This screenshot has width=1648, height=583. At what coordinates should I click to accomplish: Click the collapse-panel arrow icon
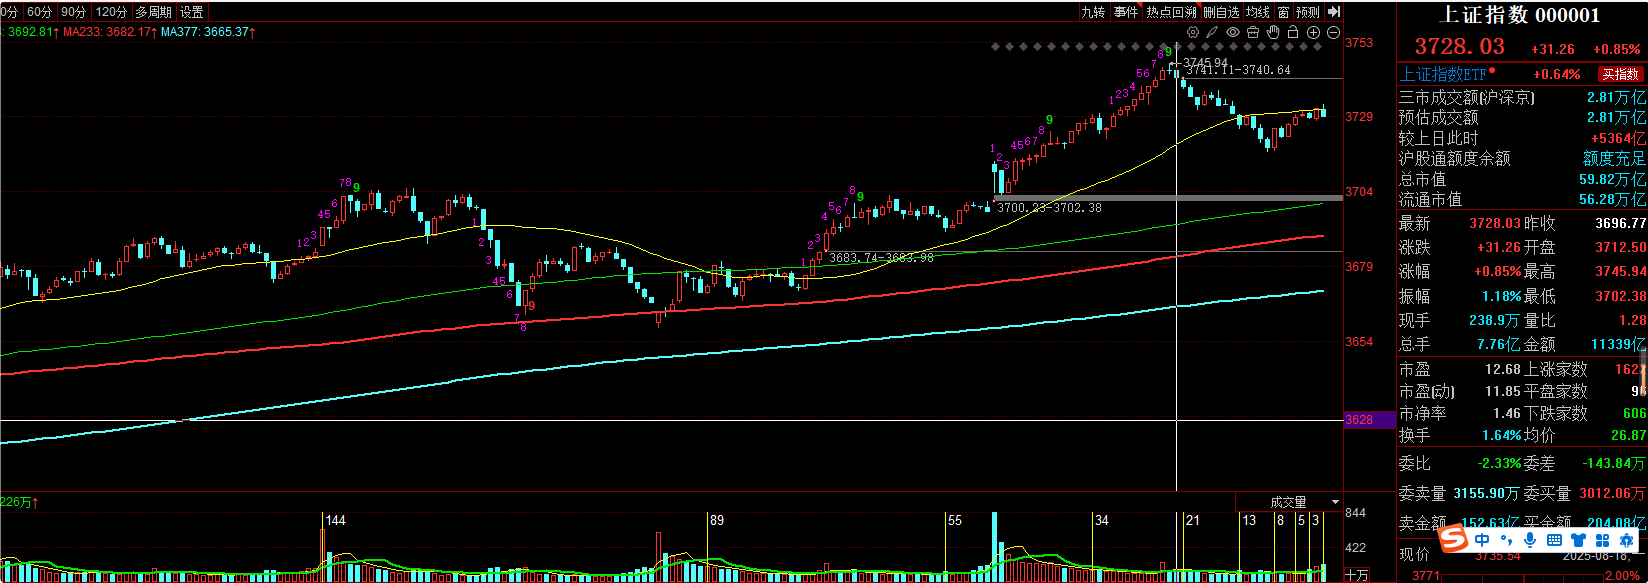click(1334, 12)
